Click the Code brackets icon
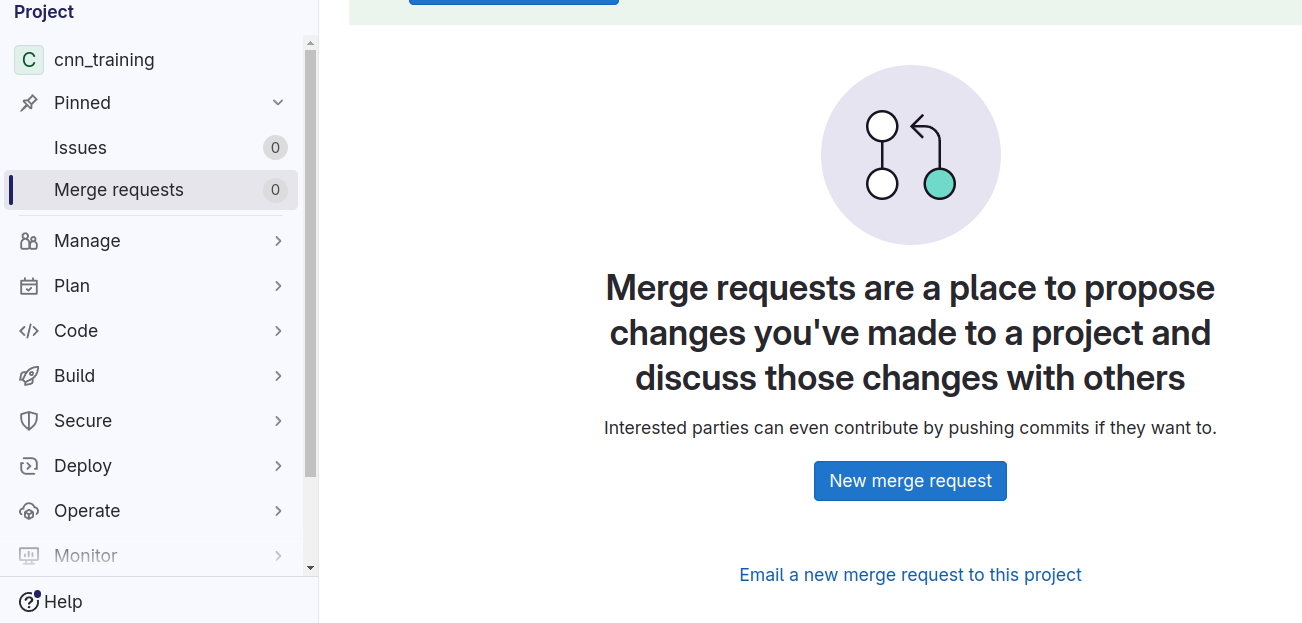Viewport: 1302px width, 623px height. click(x=29, y=331)
